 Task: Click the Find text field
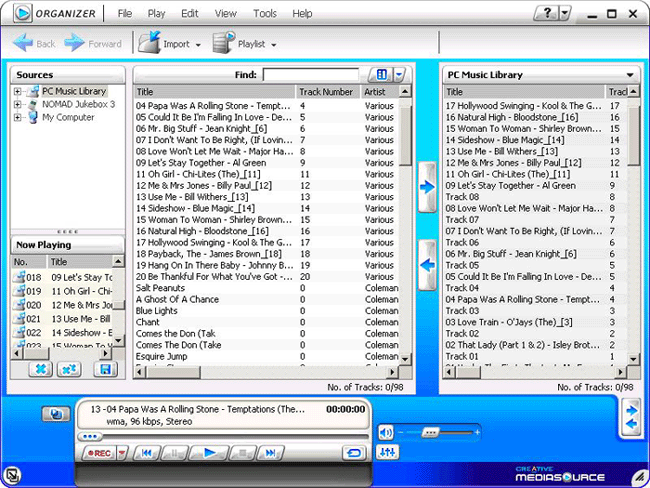[x=311, y=75]
